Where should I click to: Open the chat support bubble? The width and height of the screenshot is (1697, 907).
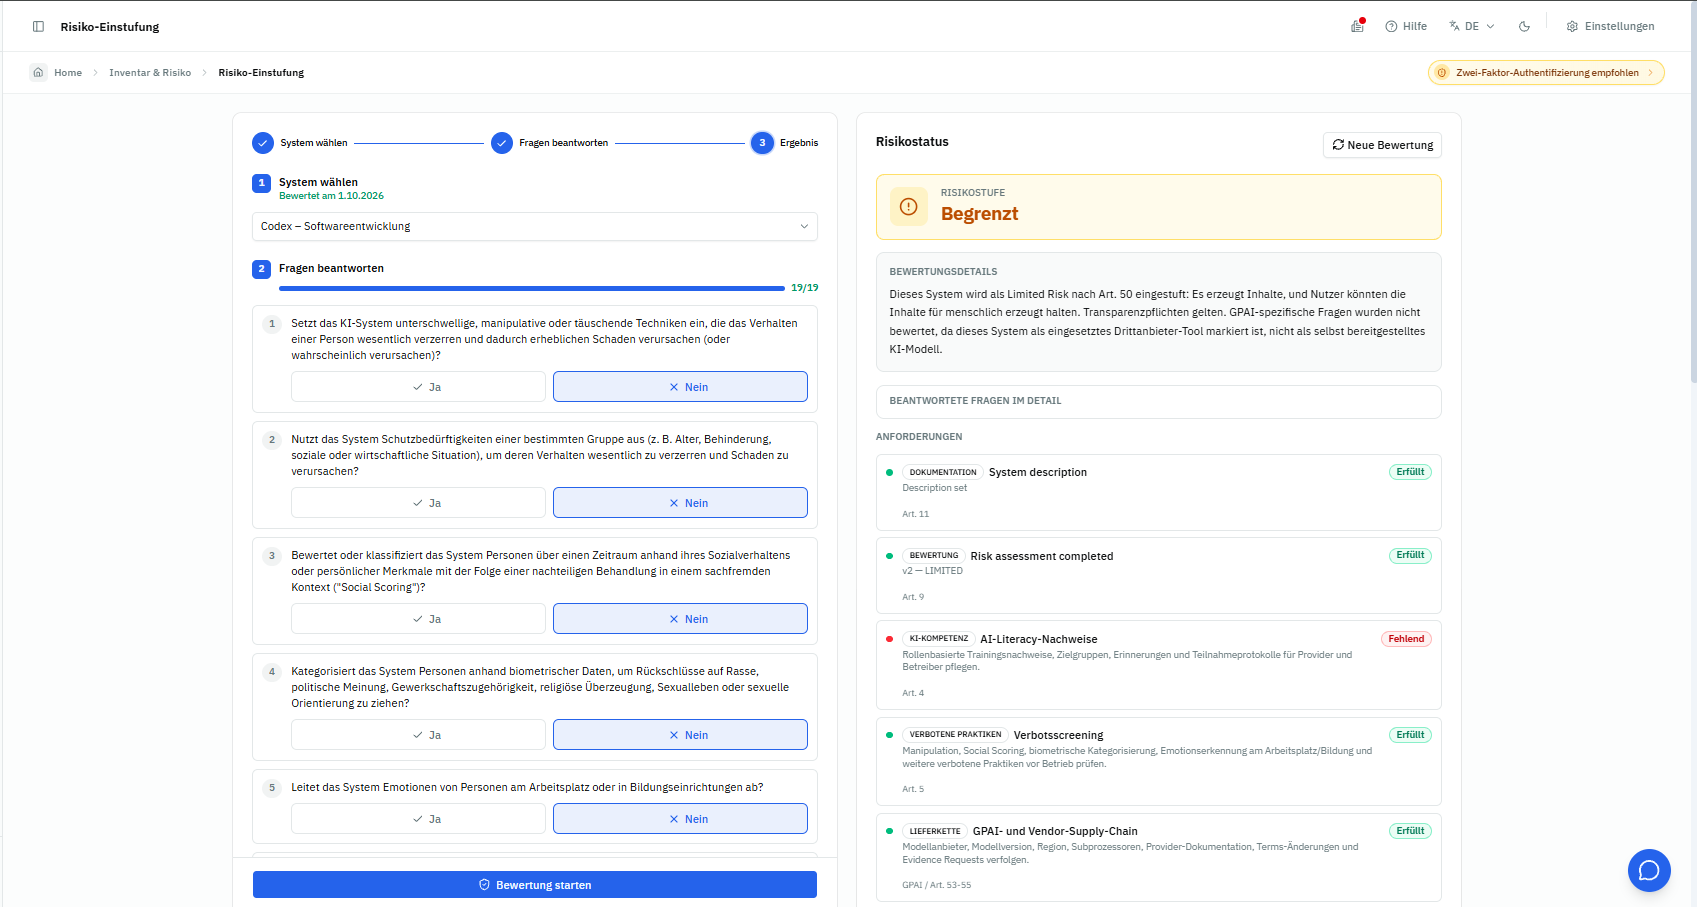[1649, 870]
